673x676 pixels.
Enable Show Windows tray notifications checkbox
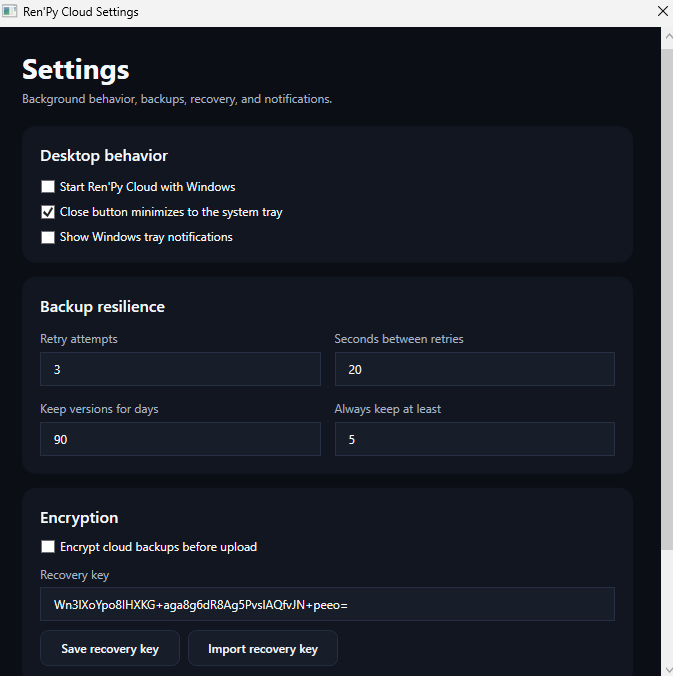(48, 237)
